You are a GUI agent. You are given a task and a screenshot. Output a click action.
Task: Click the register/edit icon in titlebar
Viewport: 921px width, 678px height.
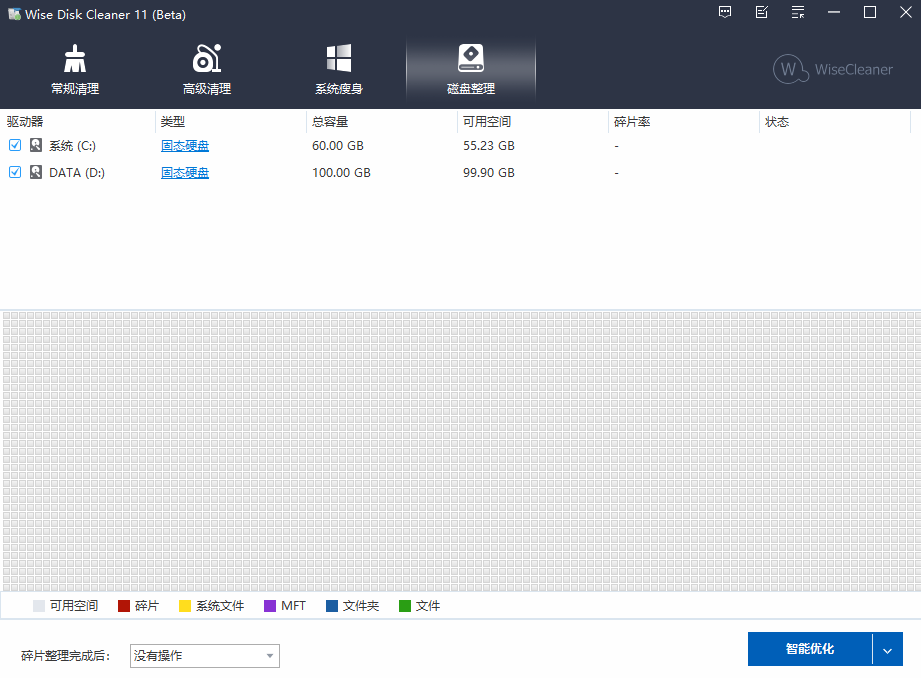pos(761,13)
